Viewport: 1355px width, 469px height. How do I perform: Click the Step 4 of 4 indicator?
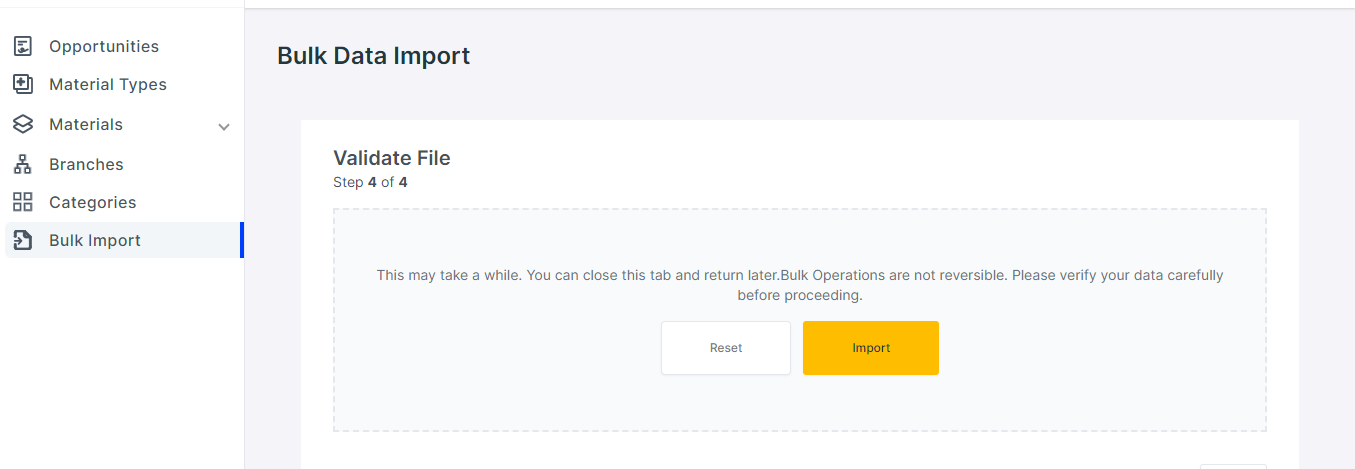pos(370,183)
